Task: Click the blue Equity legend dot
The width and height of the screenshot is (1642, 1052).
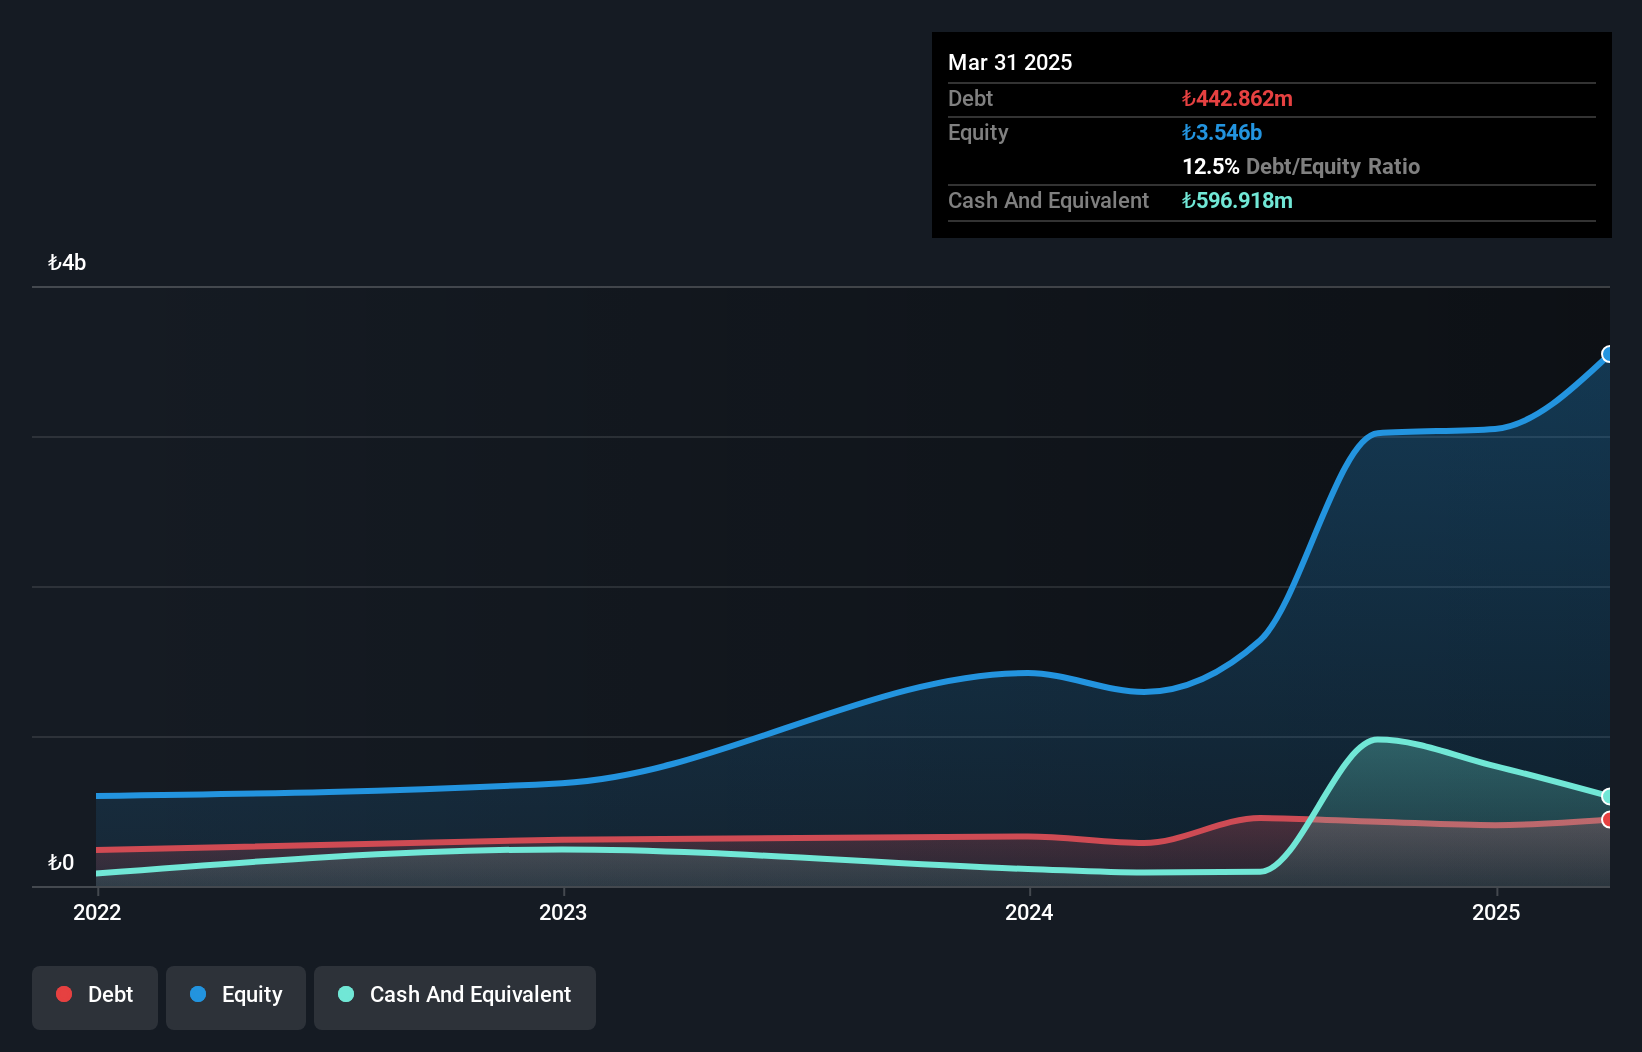Action: (x=198, y=994)
